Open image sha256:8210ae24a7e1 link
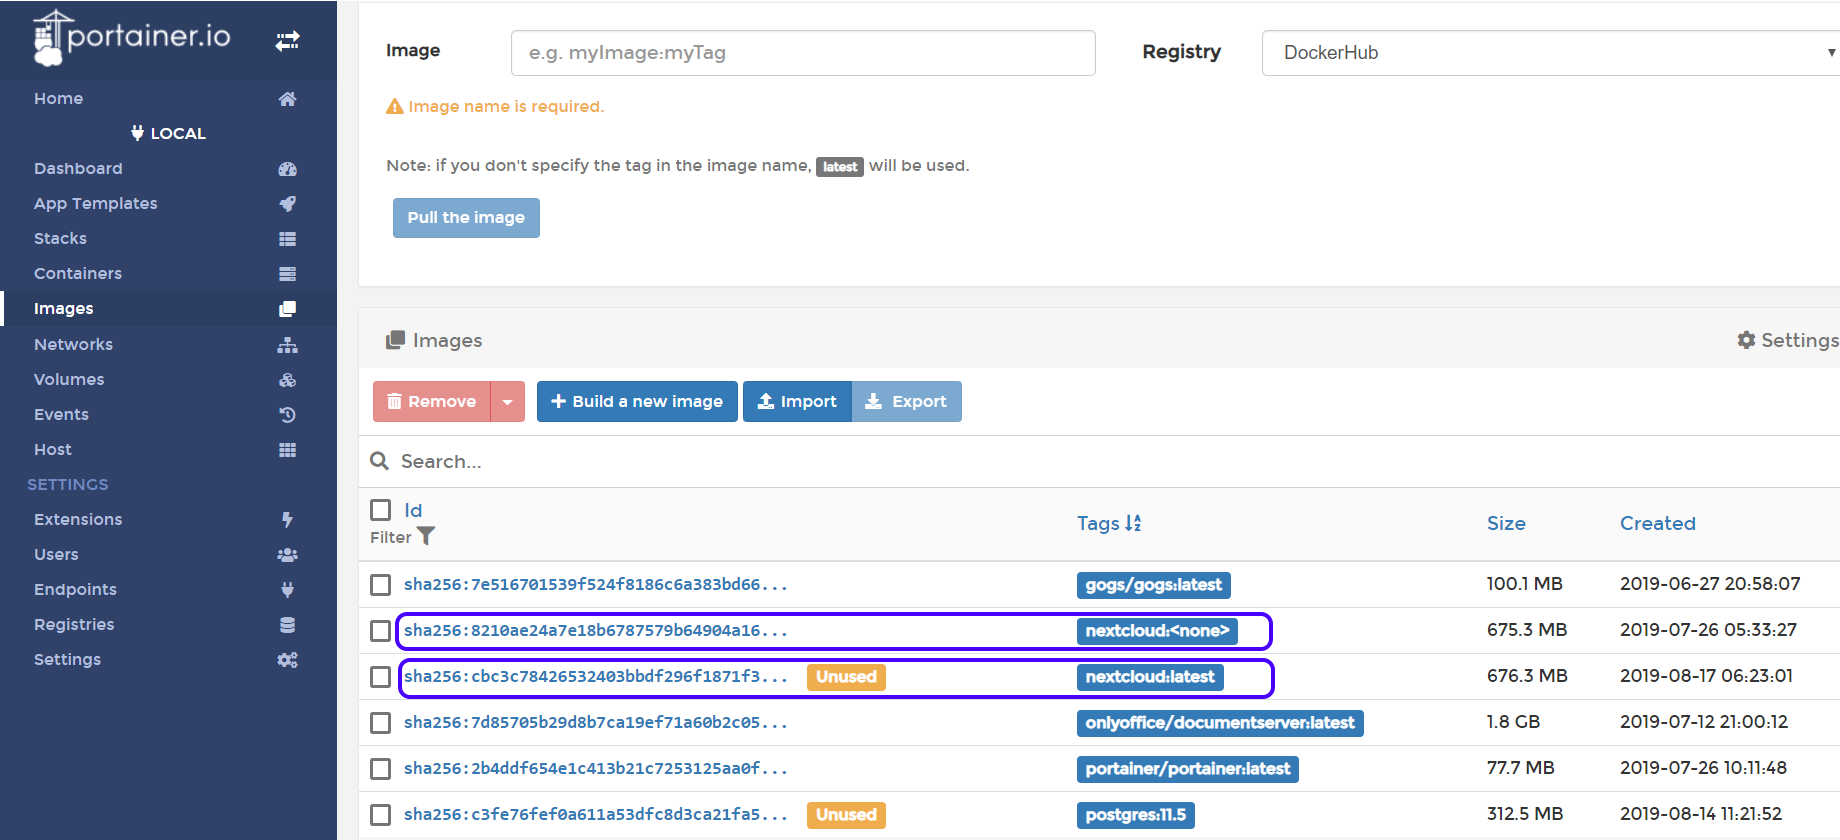 [596, 631]
